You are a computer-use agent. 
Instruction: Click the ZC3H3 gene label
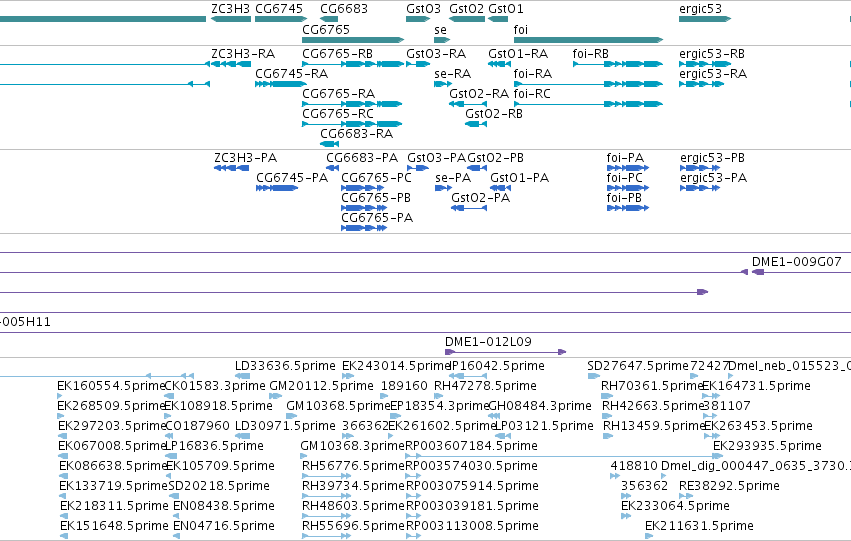point(231,9)
